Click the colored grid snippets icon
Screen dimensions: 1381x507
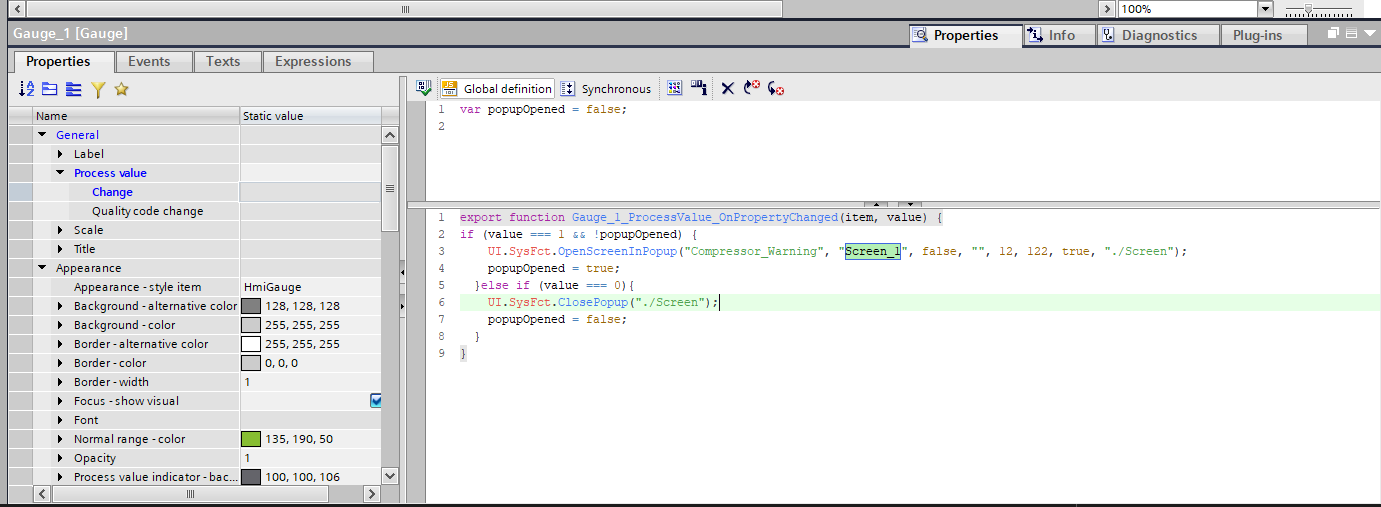[x=675, y=88]
